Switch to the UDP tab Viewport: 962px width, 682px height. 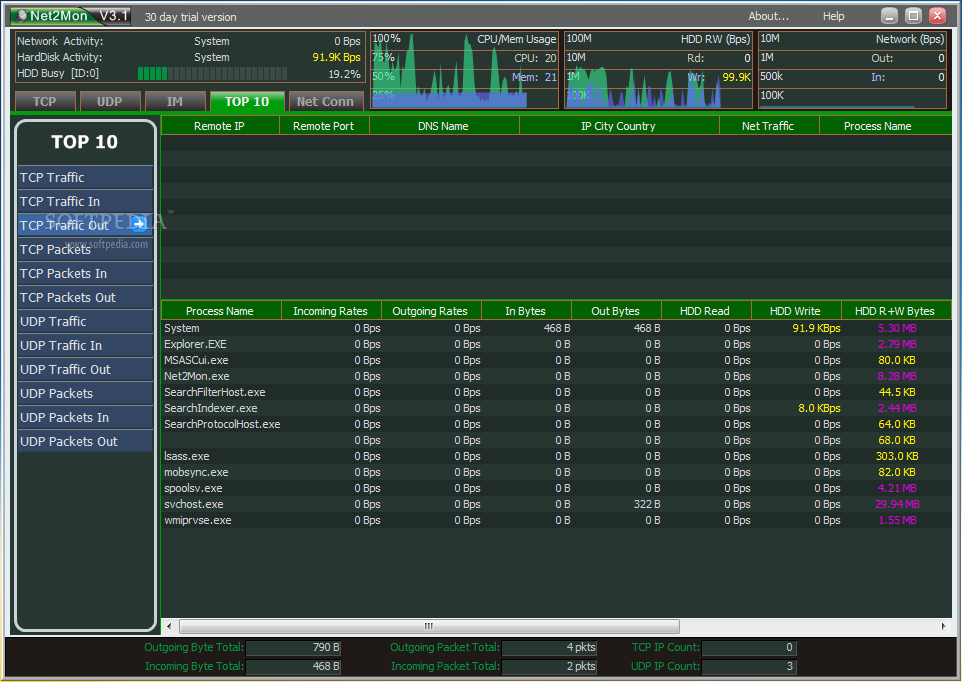(x=110, y=101)
